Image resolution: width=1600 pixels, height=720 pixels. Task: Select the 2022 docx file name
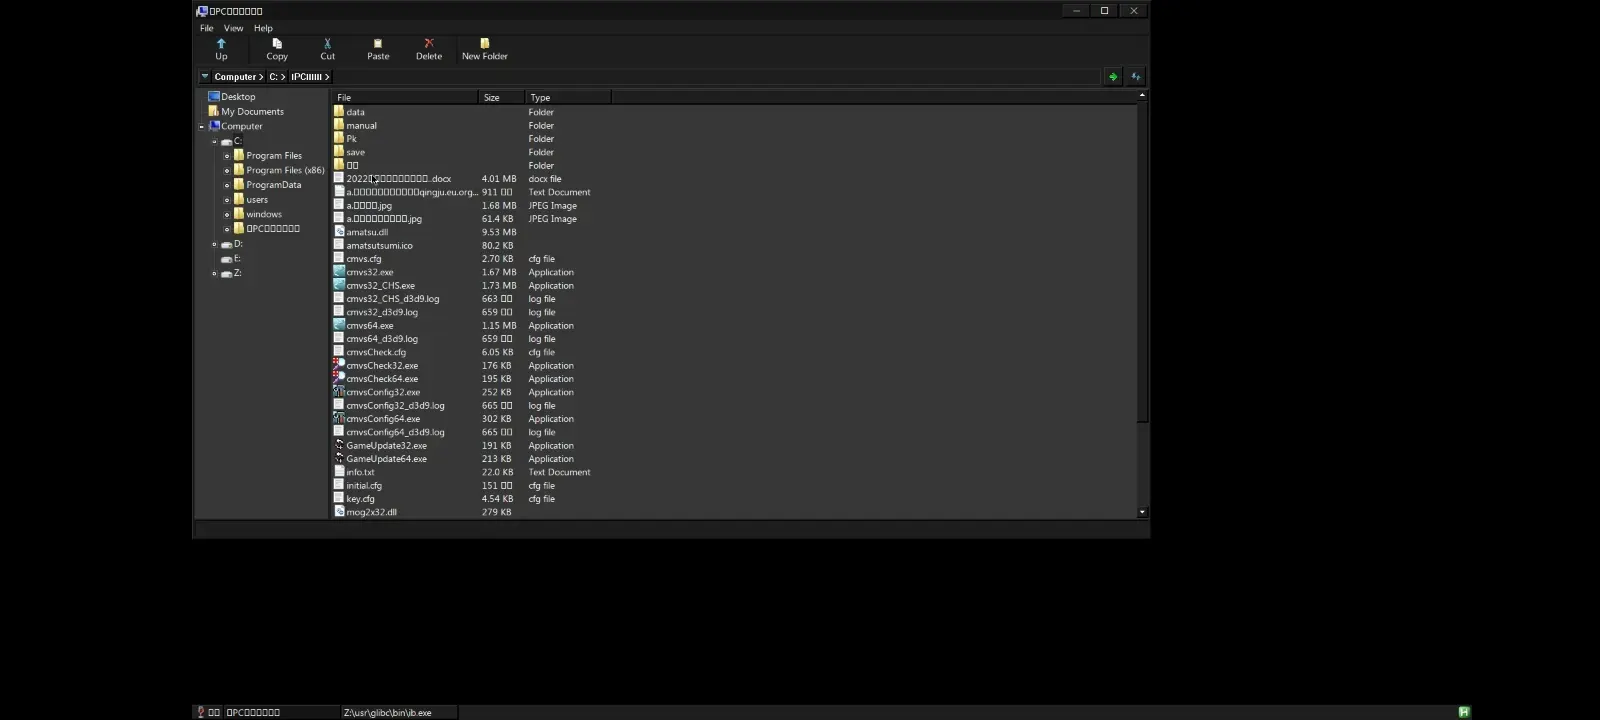[399, 179]
